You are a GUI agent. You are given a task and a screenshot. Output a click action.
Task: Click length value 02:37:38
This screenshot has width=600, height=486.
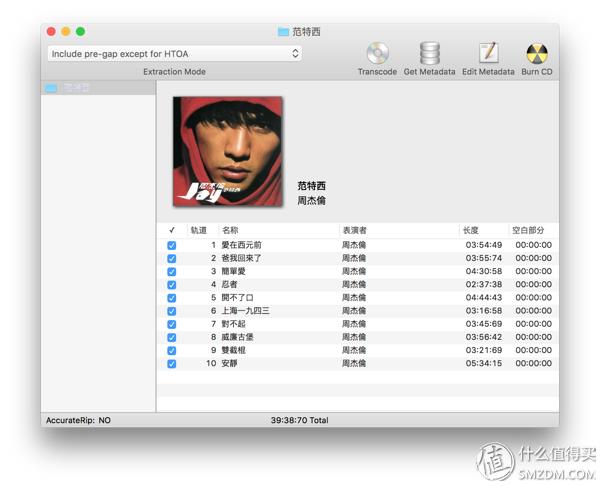(484, 284)
